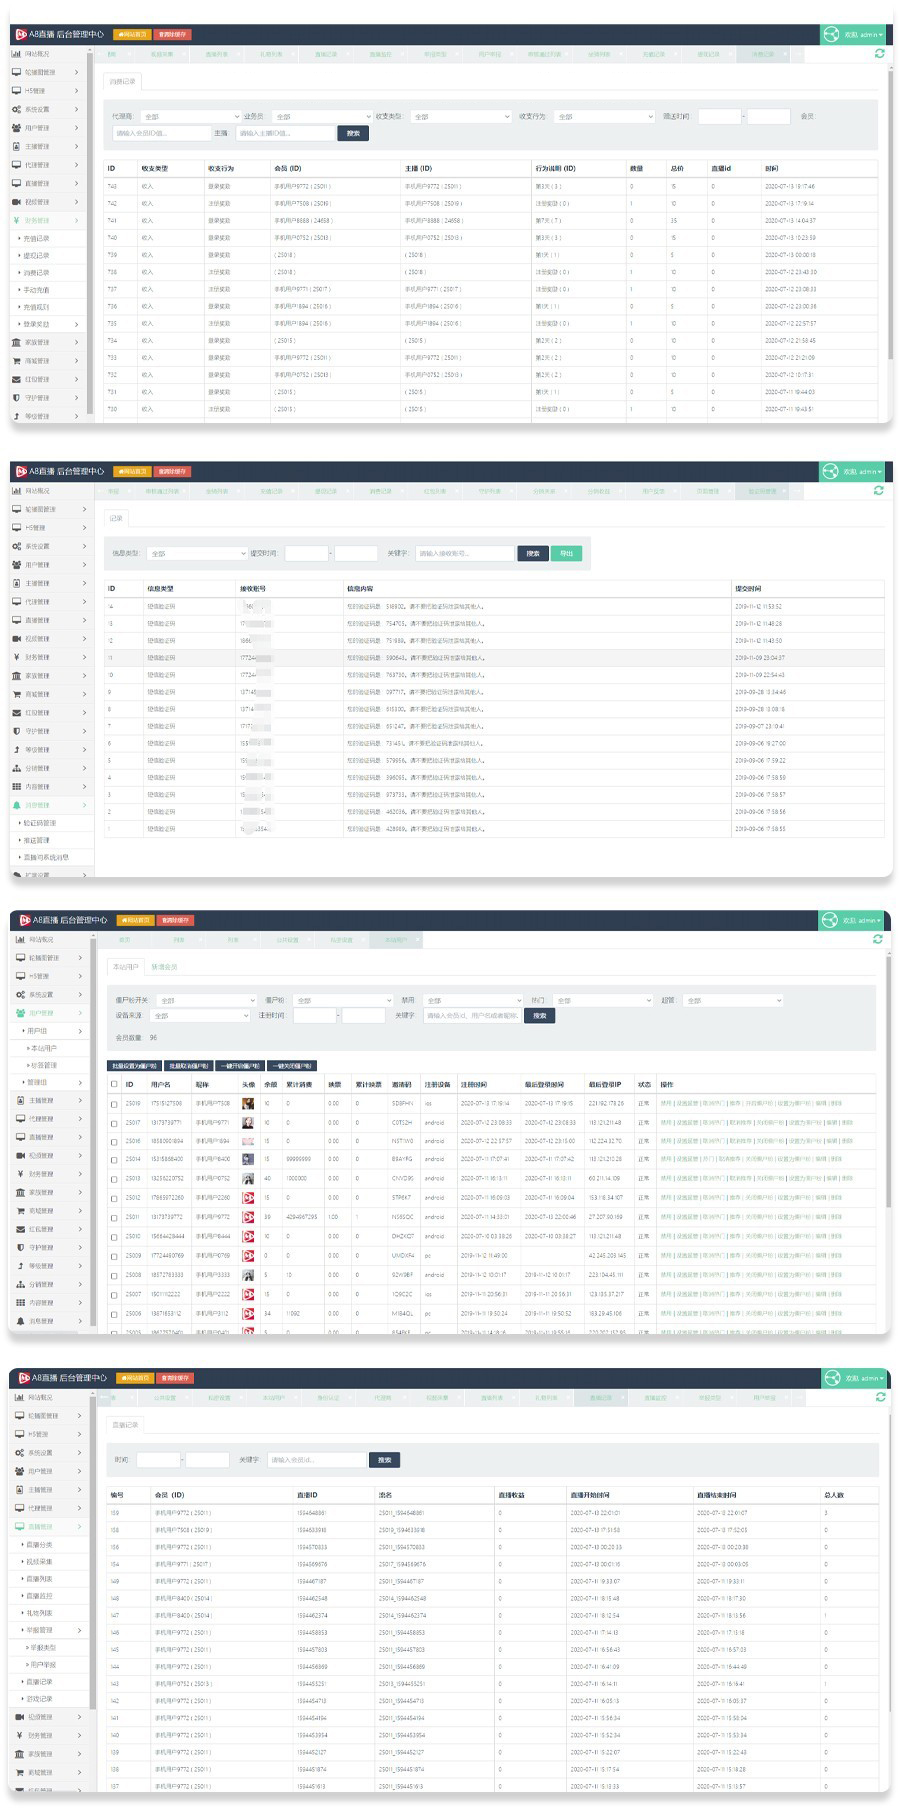Click 财务管理 yen icon on 验证码 records page
The height and width of the screenshot is (1811, 900).
click(x=16, y=657)
